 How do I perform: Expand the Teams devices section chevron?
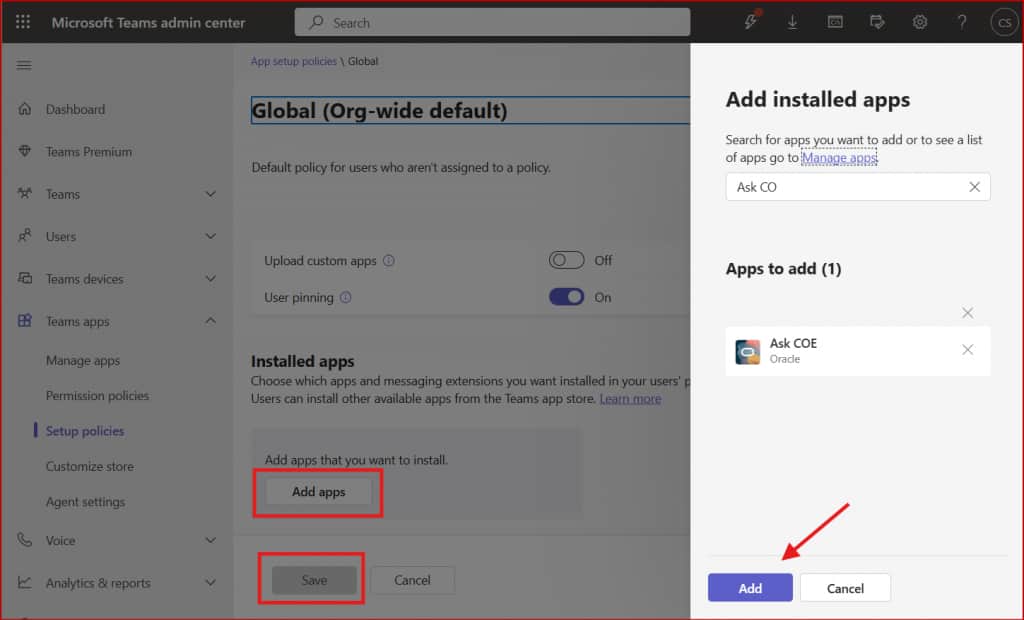coord(210,279)
